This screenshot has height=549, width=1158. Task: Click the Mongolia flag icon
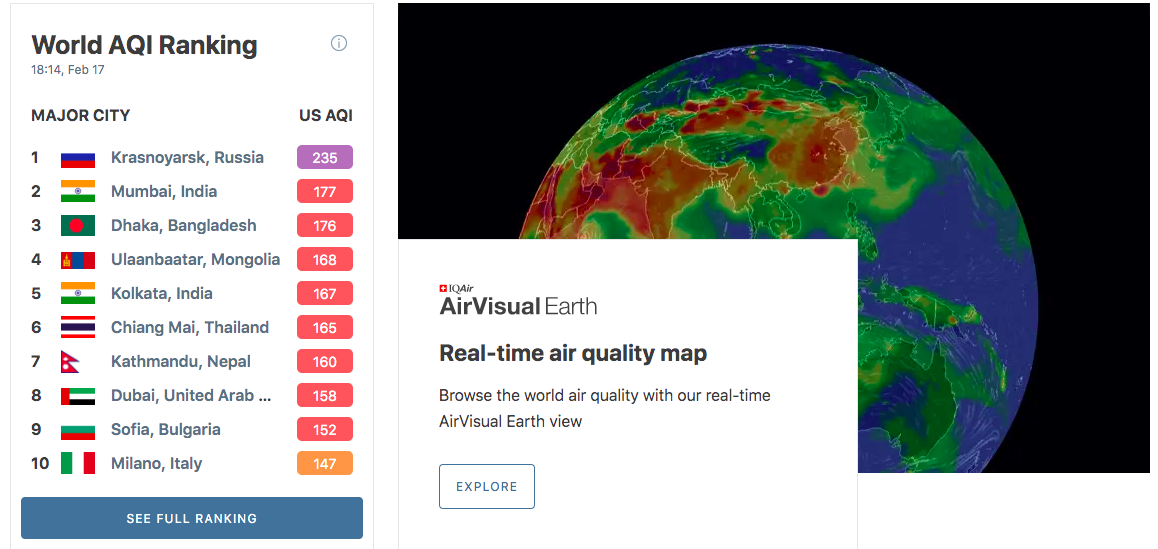click(x=78, y=259)
